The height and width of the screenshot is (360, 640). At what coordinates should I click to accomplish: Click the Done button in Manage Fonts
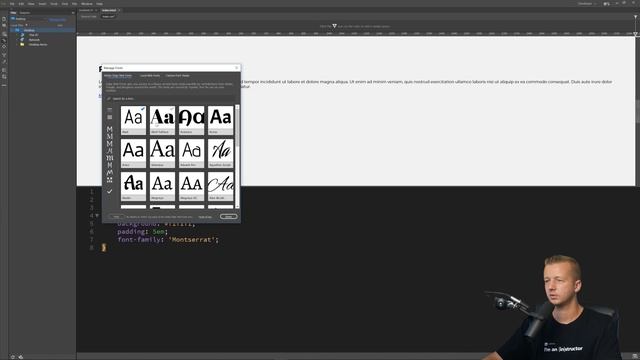[228, 217]
